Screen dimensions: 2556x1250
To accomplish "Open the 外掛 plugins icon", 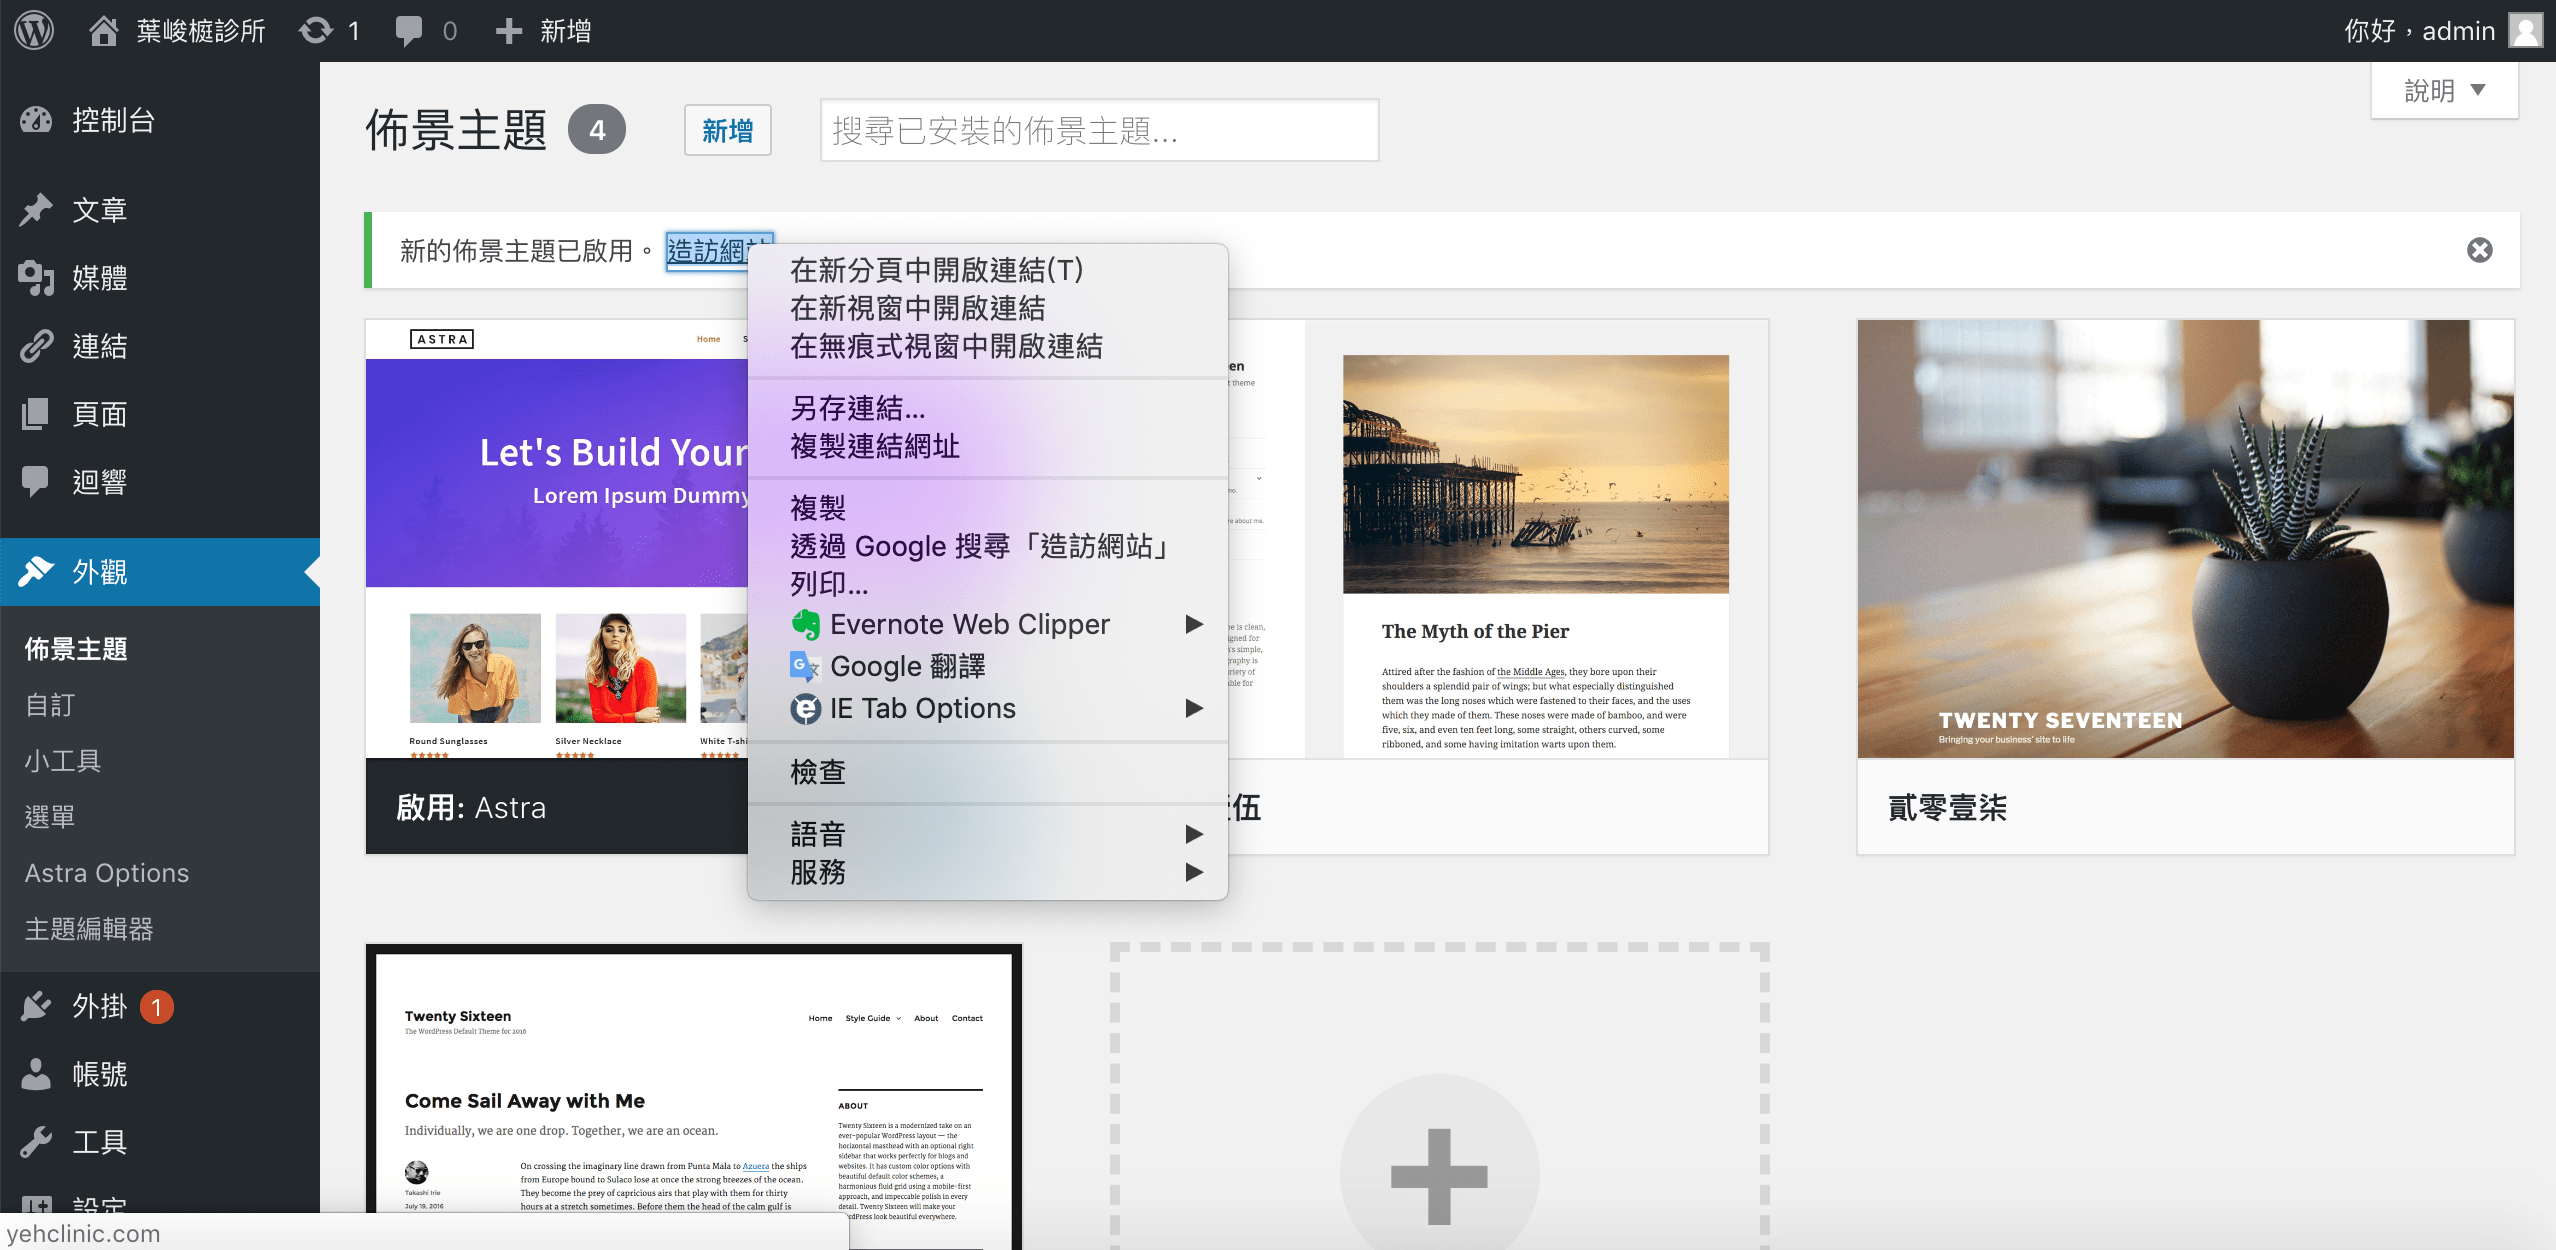I will click(x=36, y=1006).
